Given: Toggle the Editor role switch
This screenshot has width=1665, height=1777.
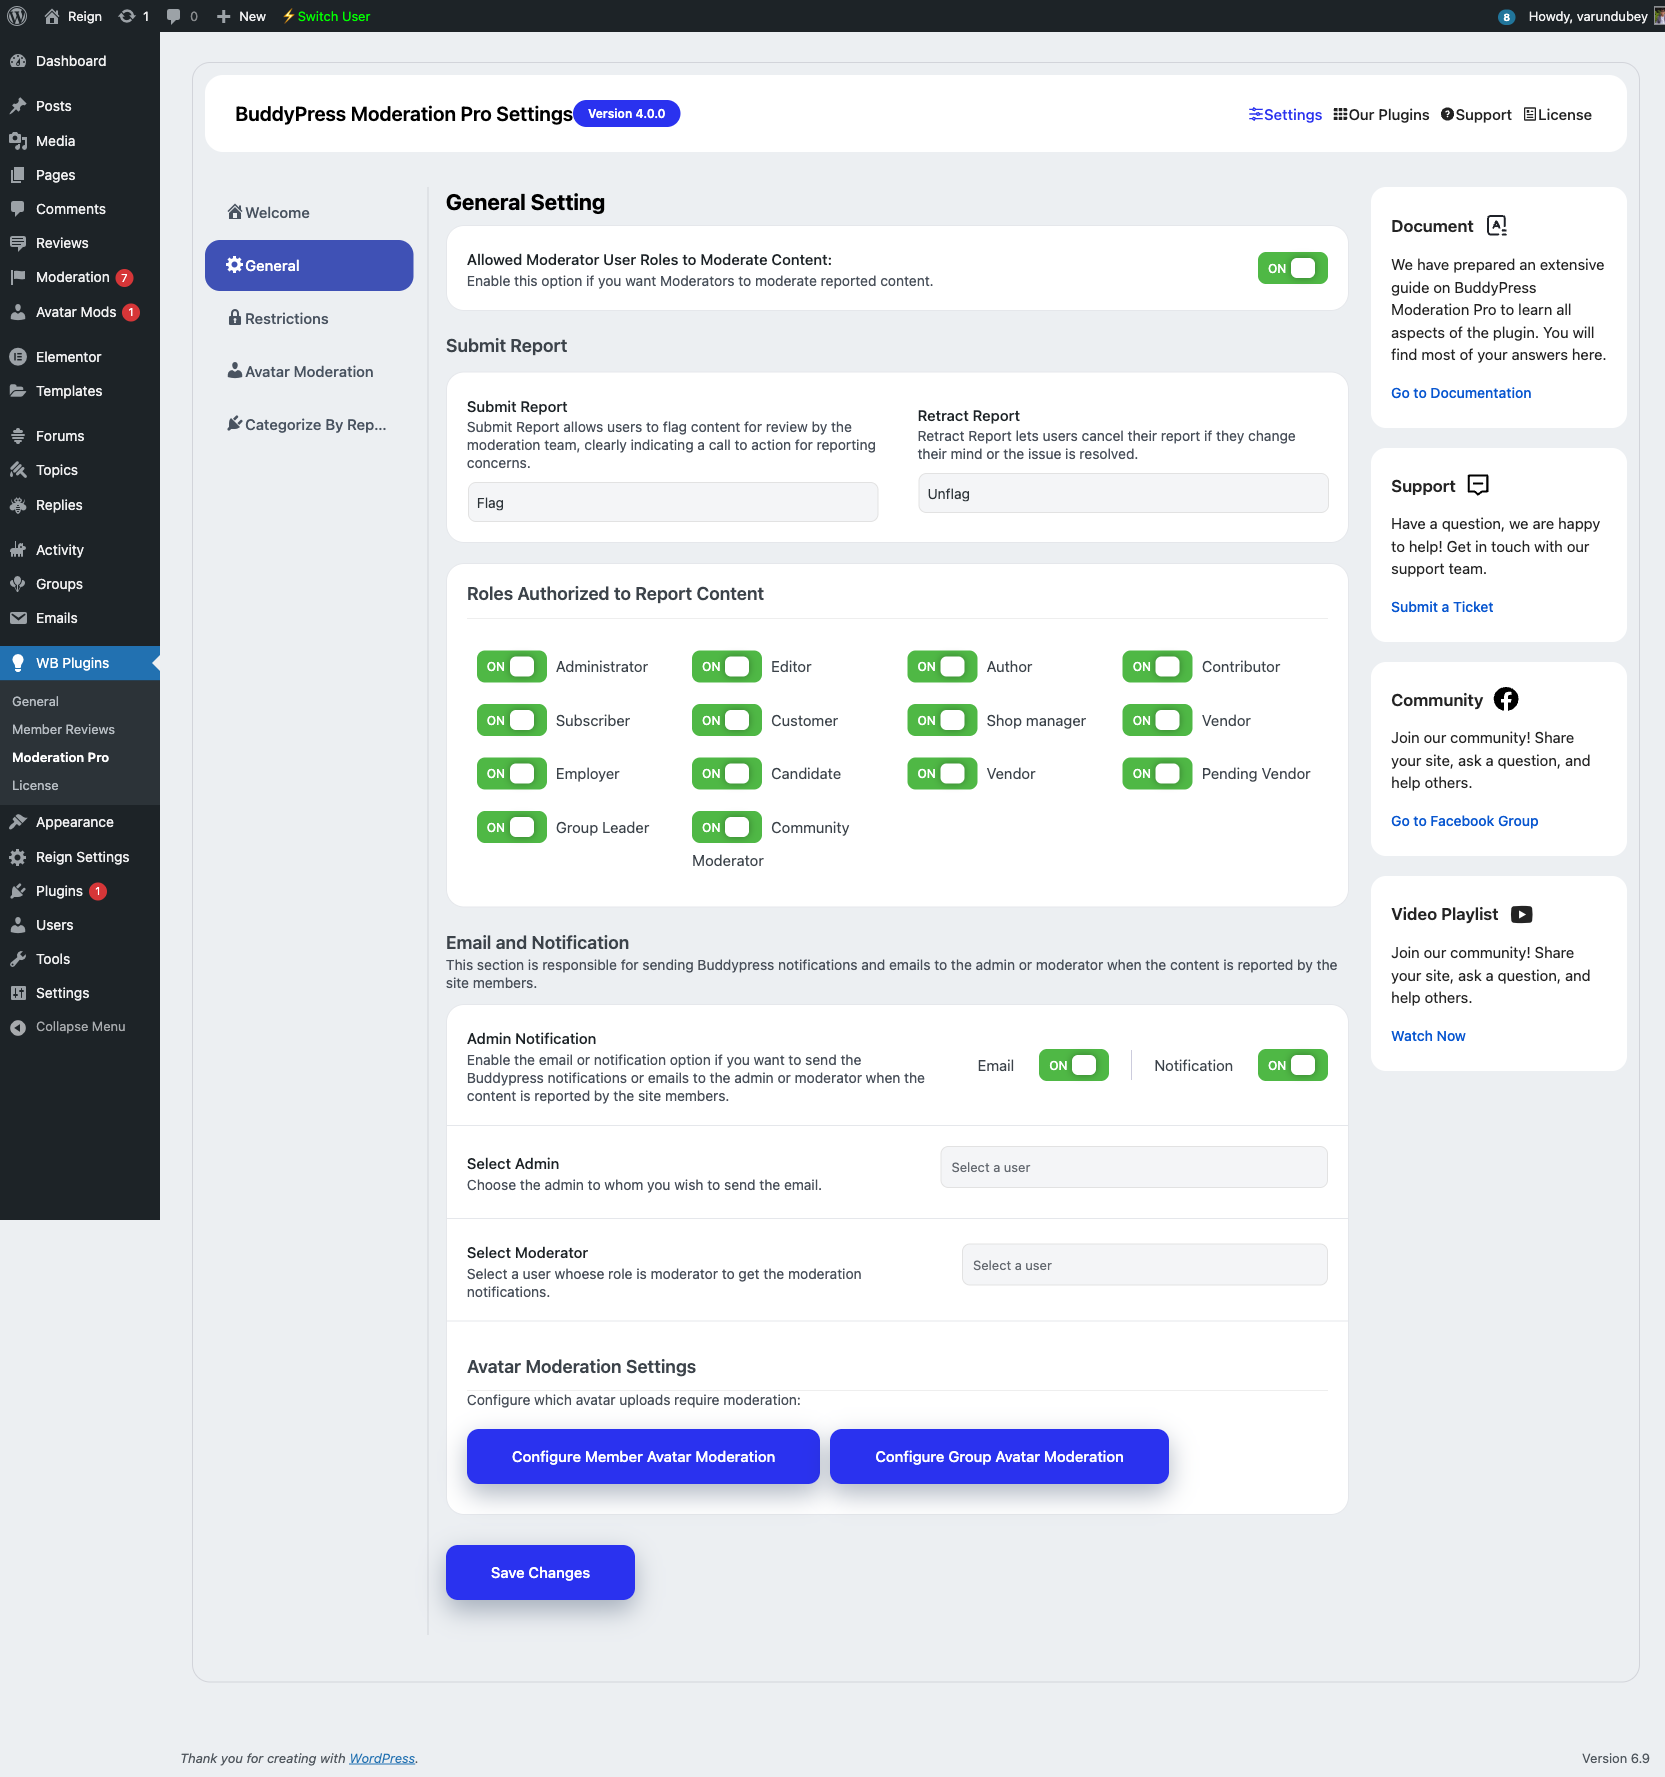Looking at the screenshot, I should pyautogui.click(x=726, y=667).
